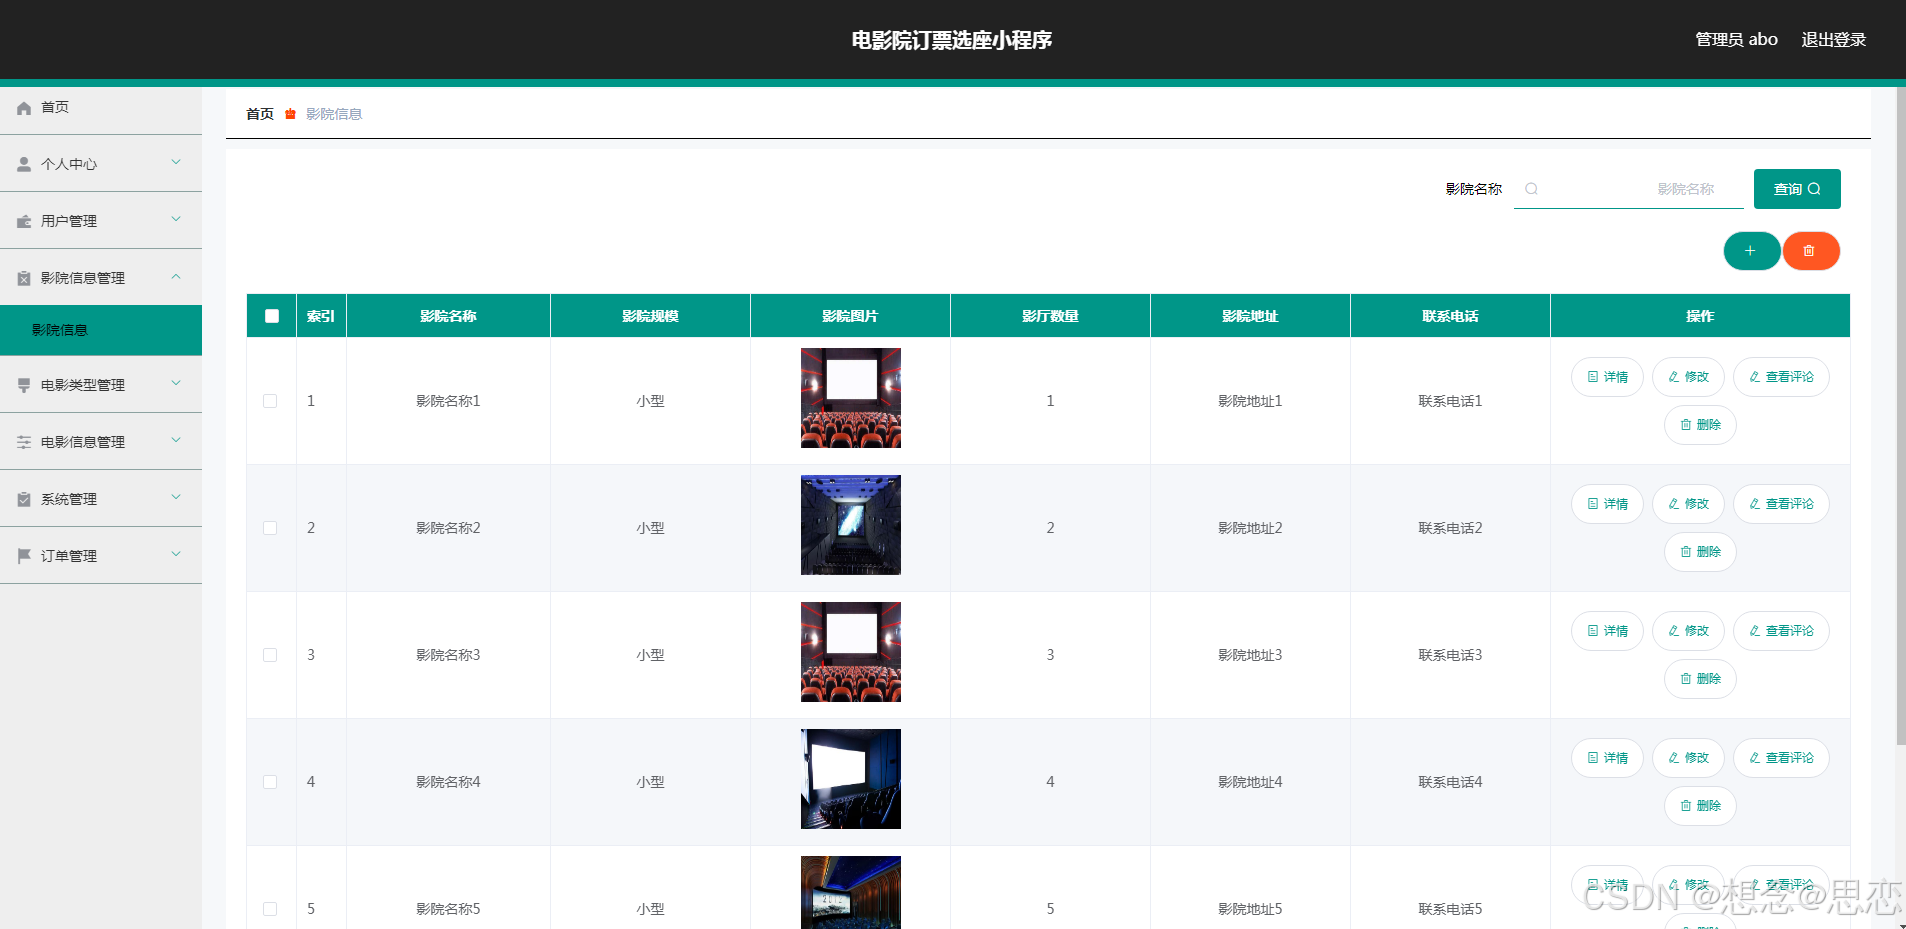This screenshot has width=1906, height=929.
Task: Click the home icon in sidebar
Action: (x=24, y=108)
